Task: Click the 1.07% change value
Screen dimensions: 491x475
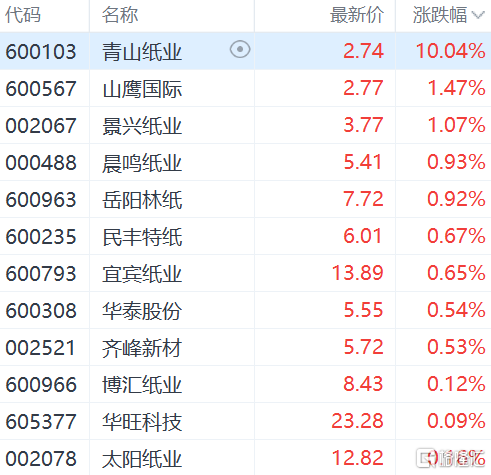Action: point(456,125)
